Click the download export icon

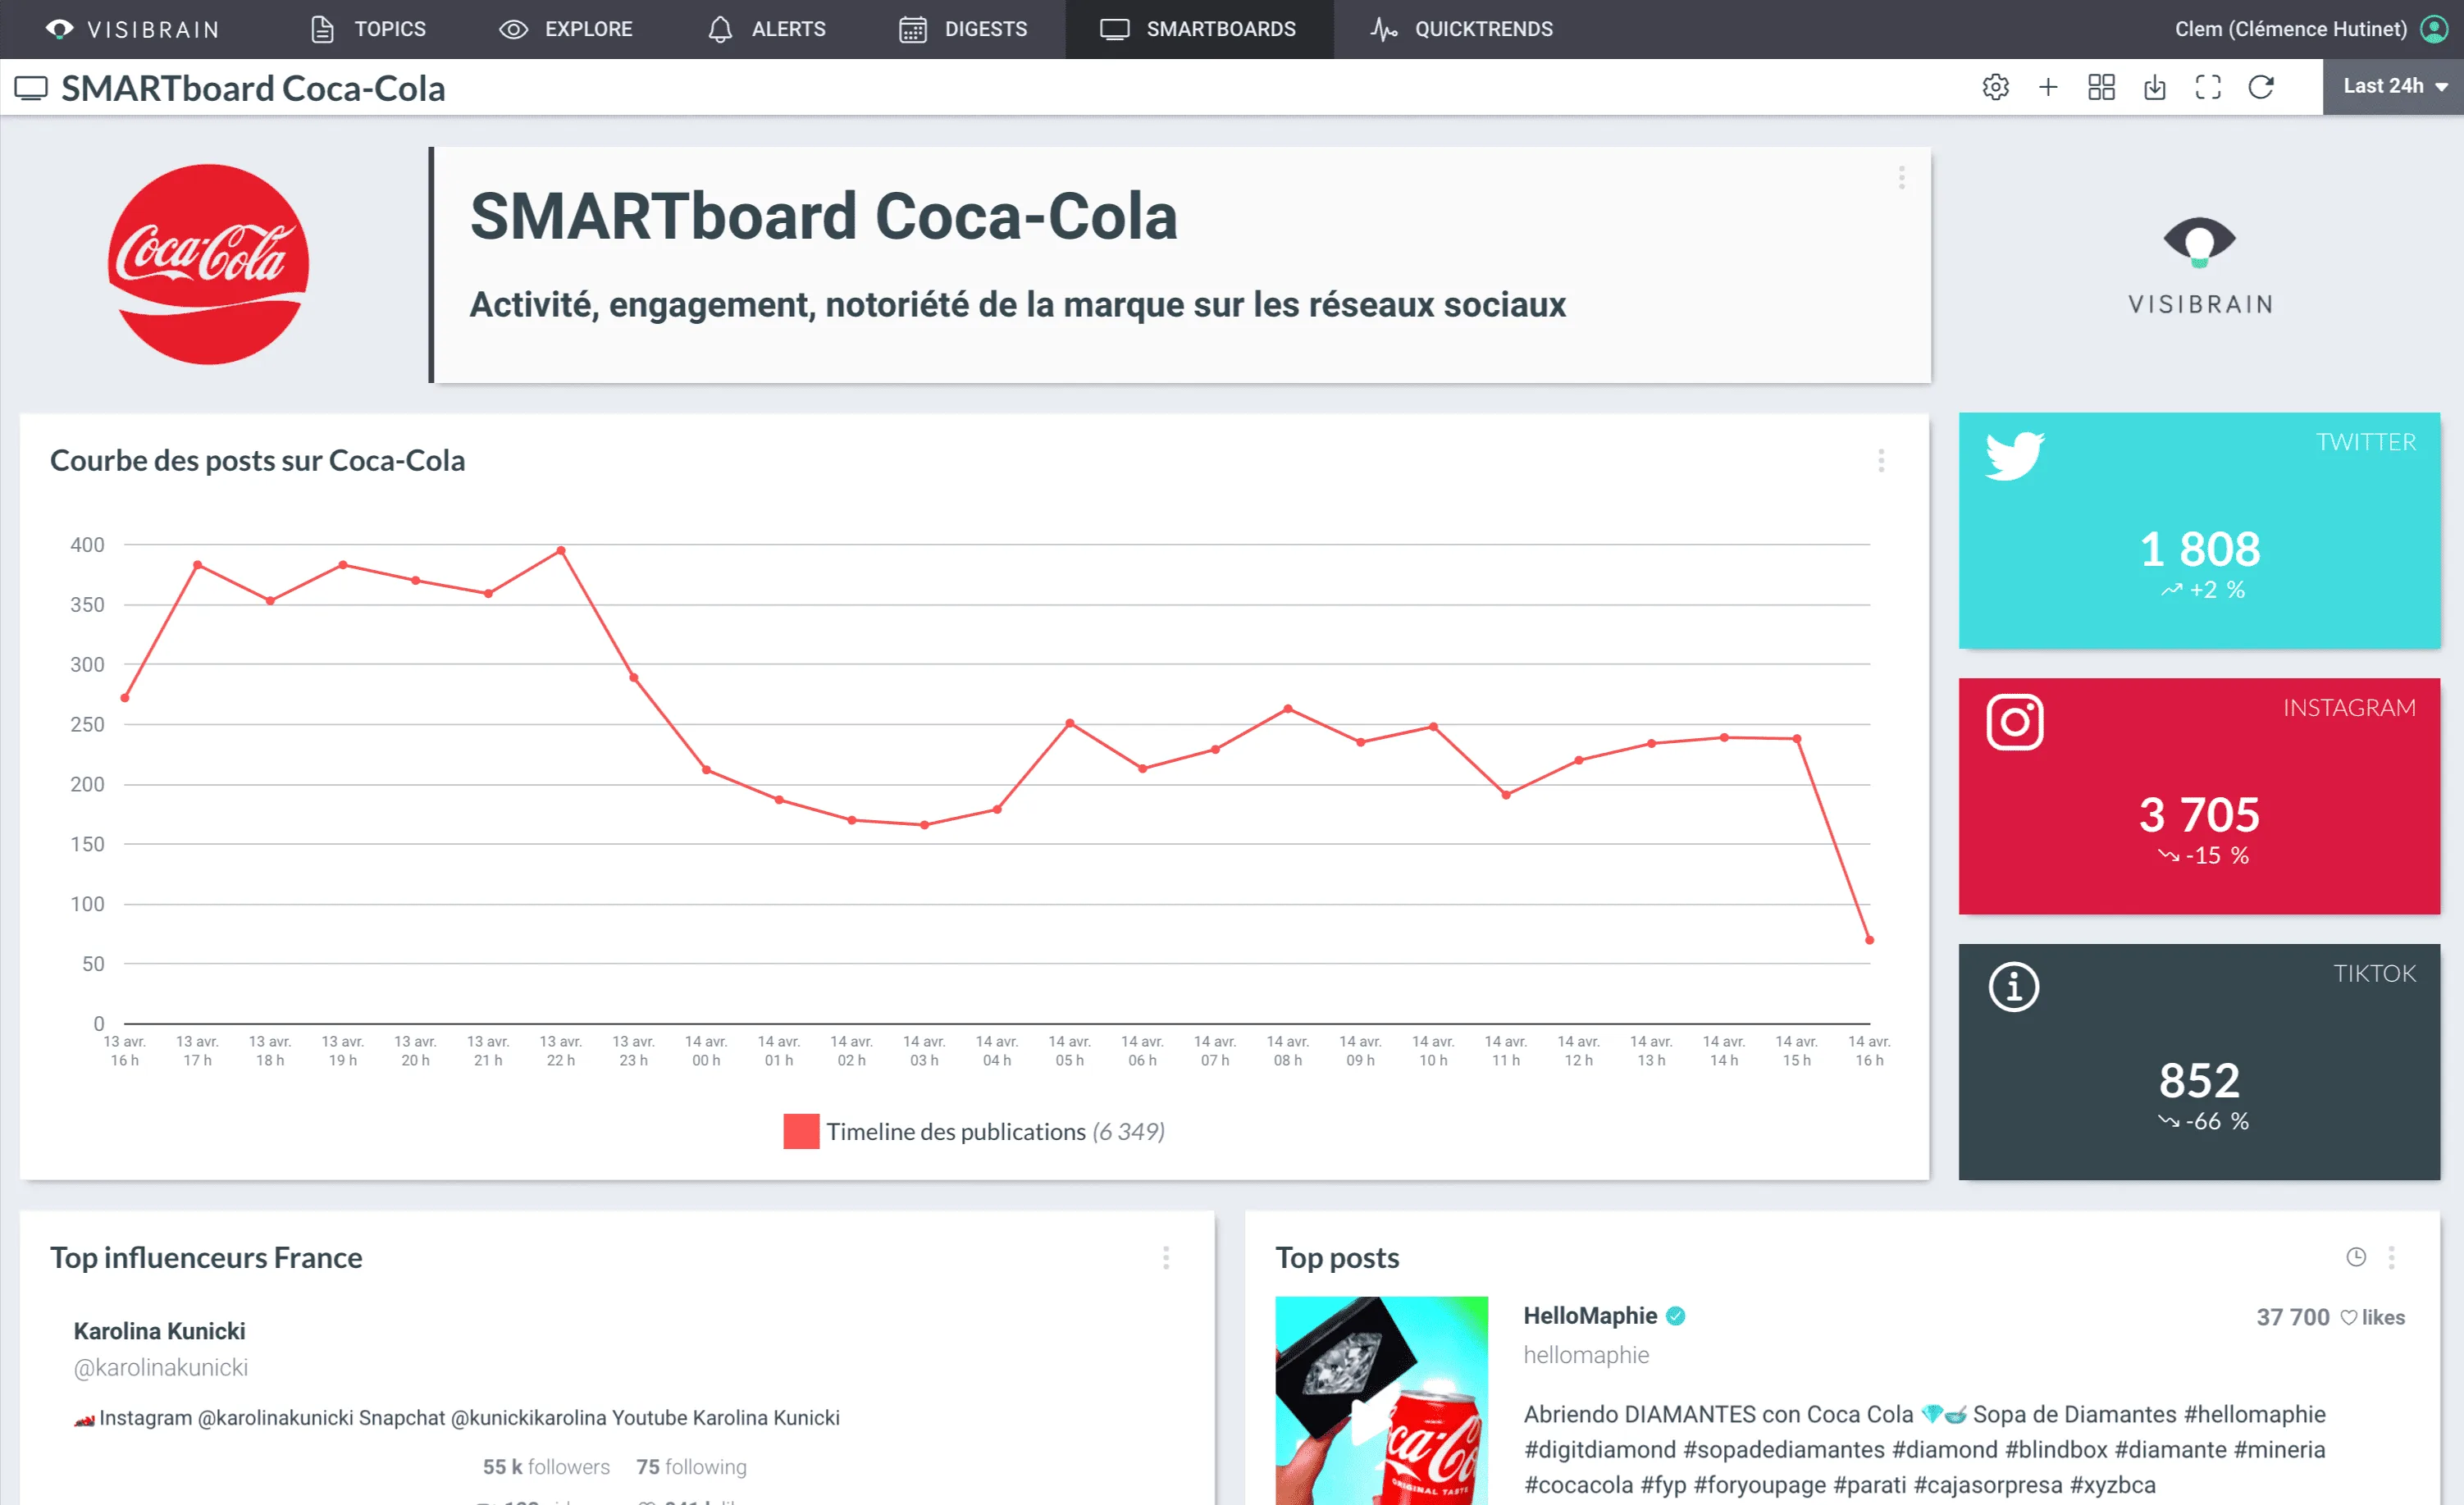tap(2155, 87)
